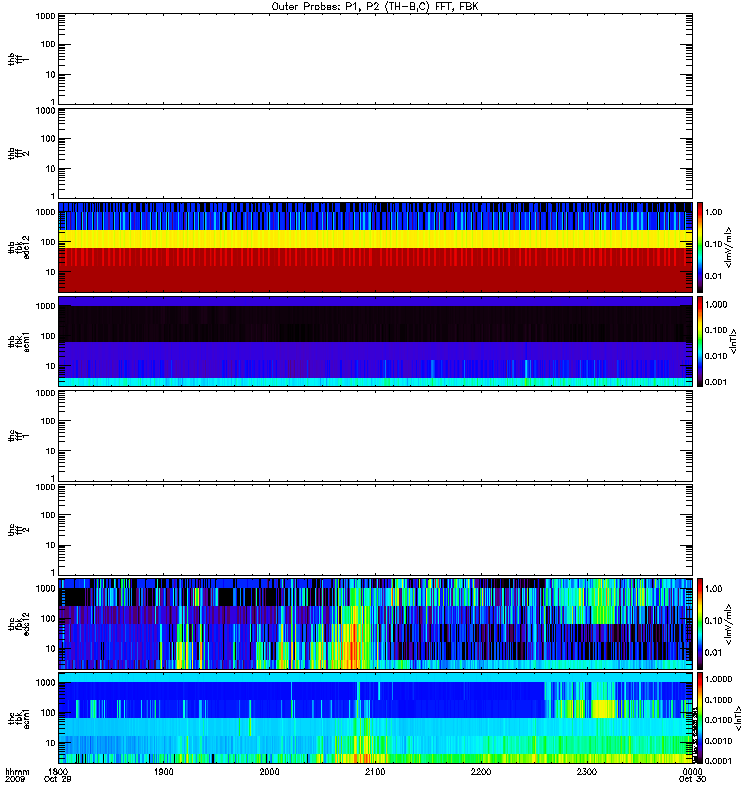The width and height of the screenshot is (750, 800).
Task: Click the yellow band in thb fbk edc12 spectrogram
Action: click(375, 239)
